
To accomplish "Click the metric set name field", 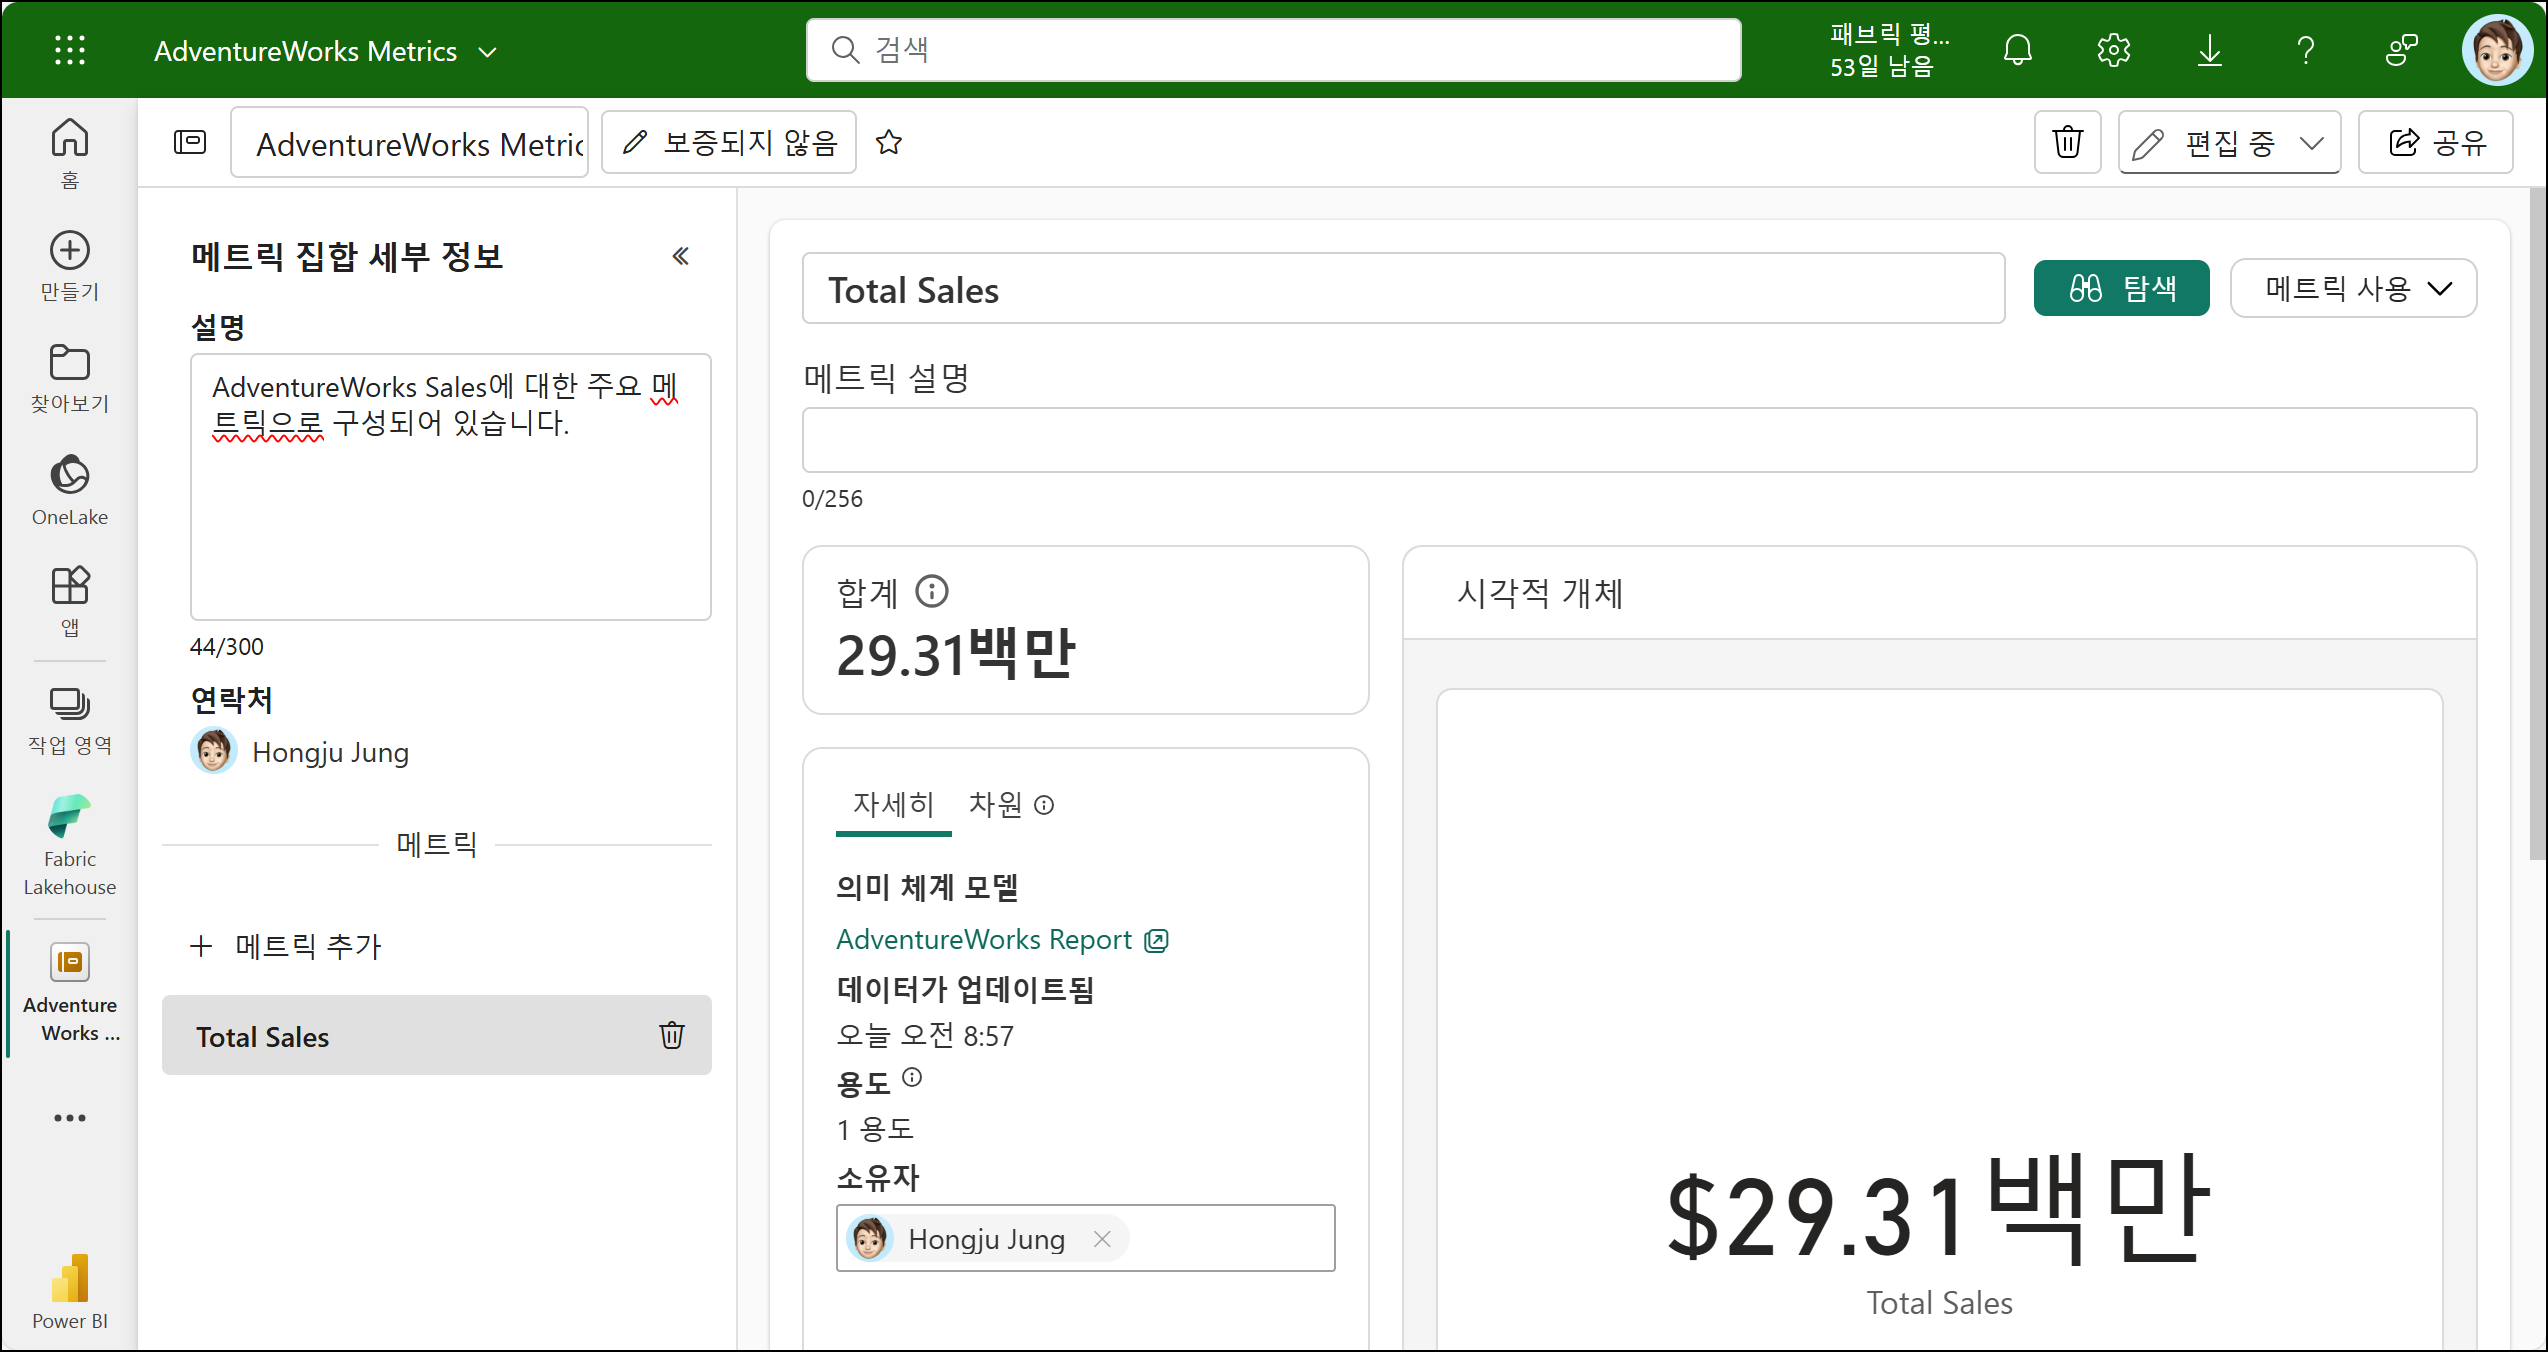I will (410, 143).
